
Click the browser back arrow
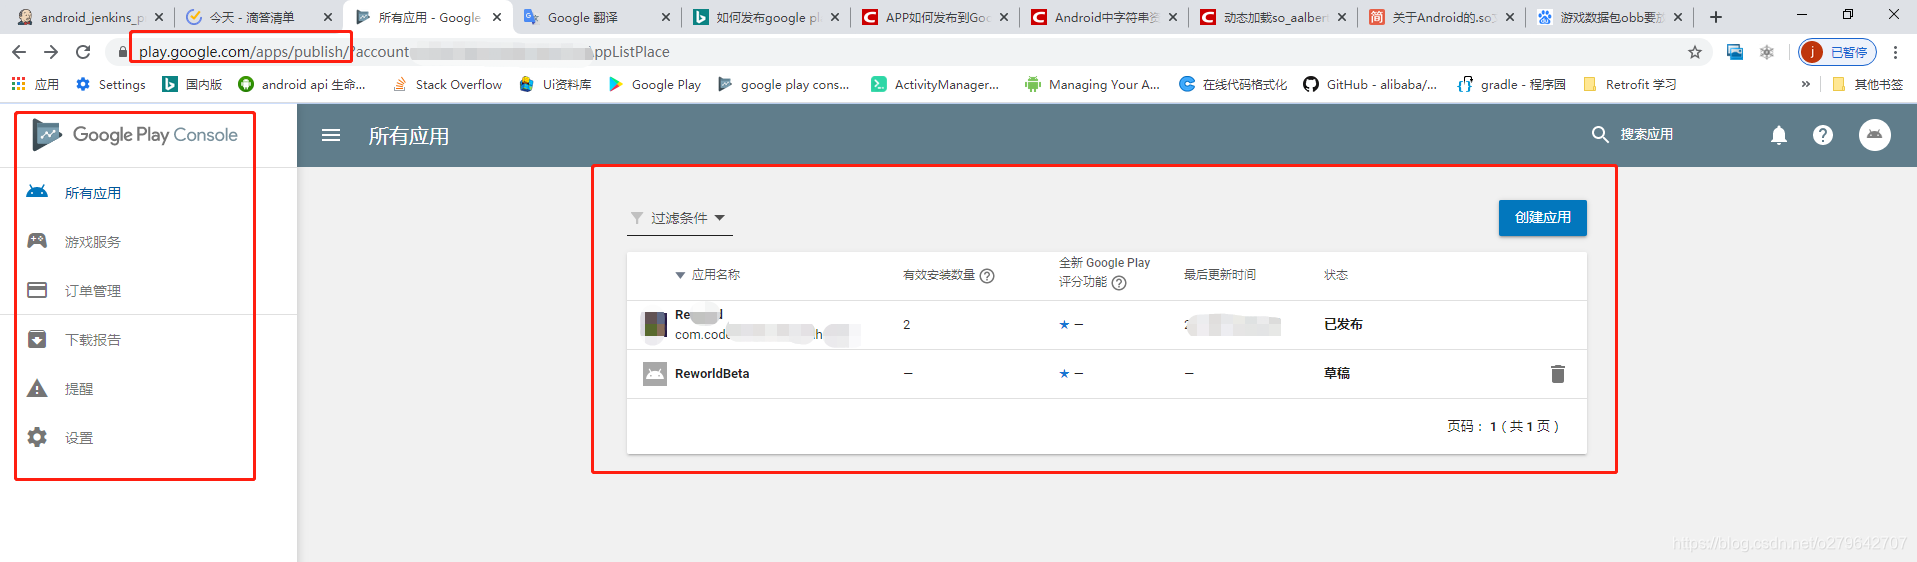point(19,52)
